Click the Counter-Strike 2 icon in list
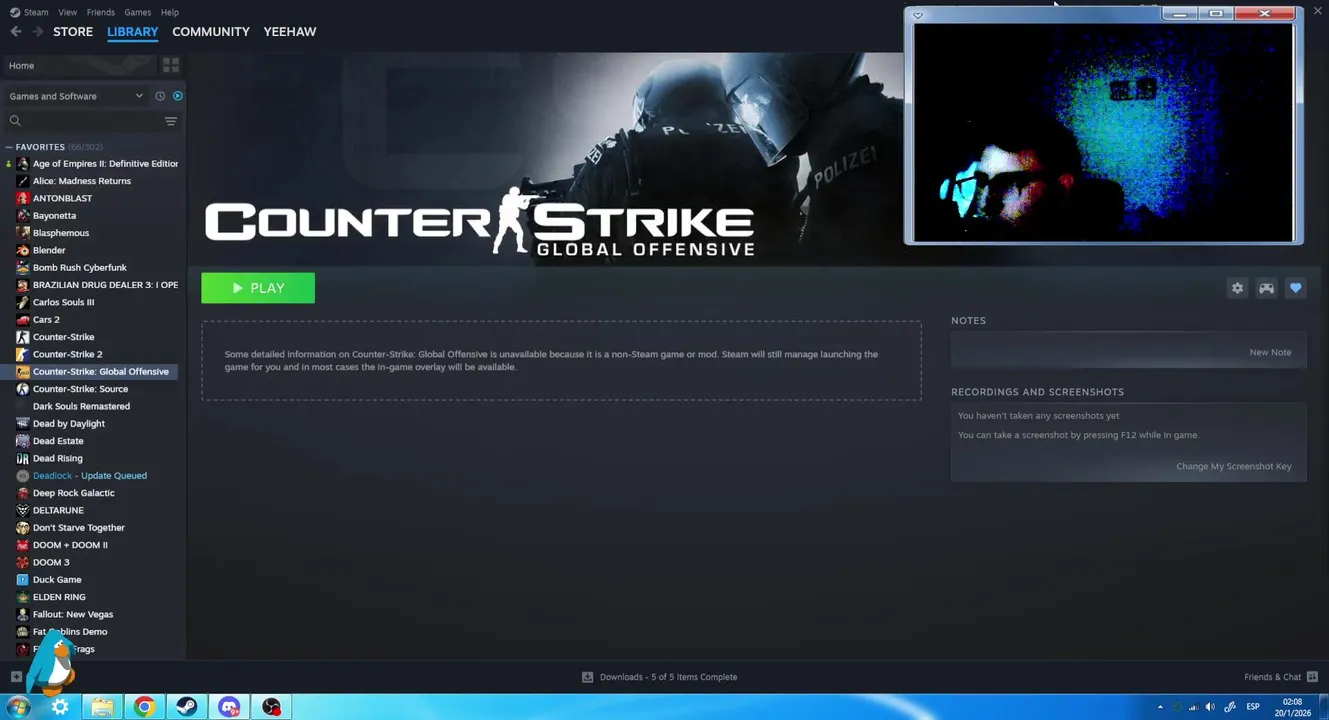 point(23,354)
